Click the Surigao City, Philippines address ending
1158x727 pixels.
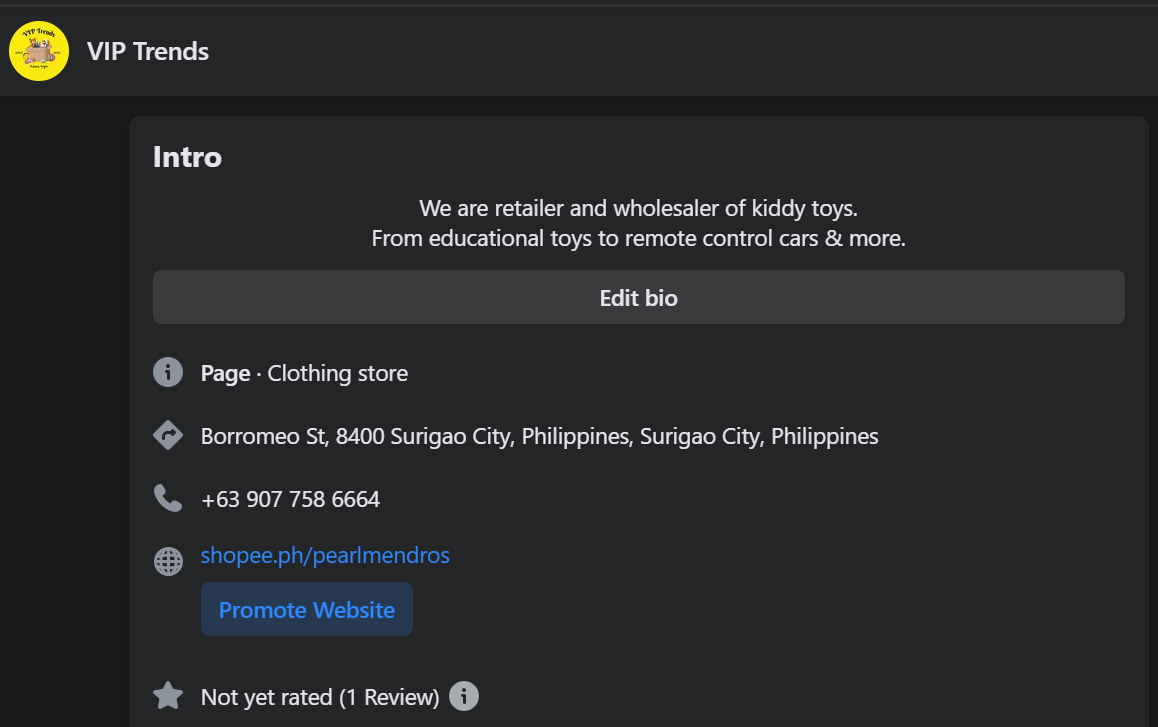point(759,436)
